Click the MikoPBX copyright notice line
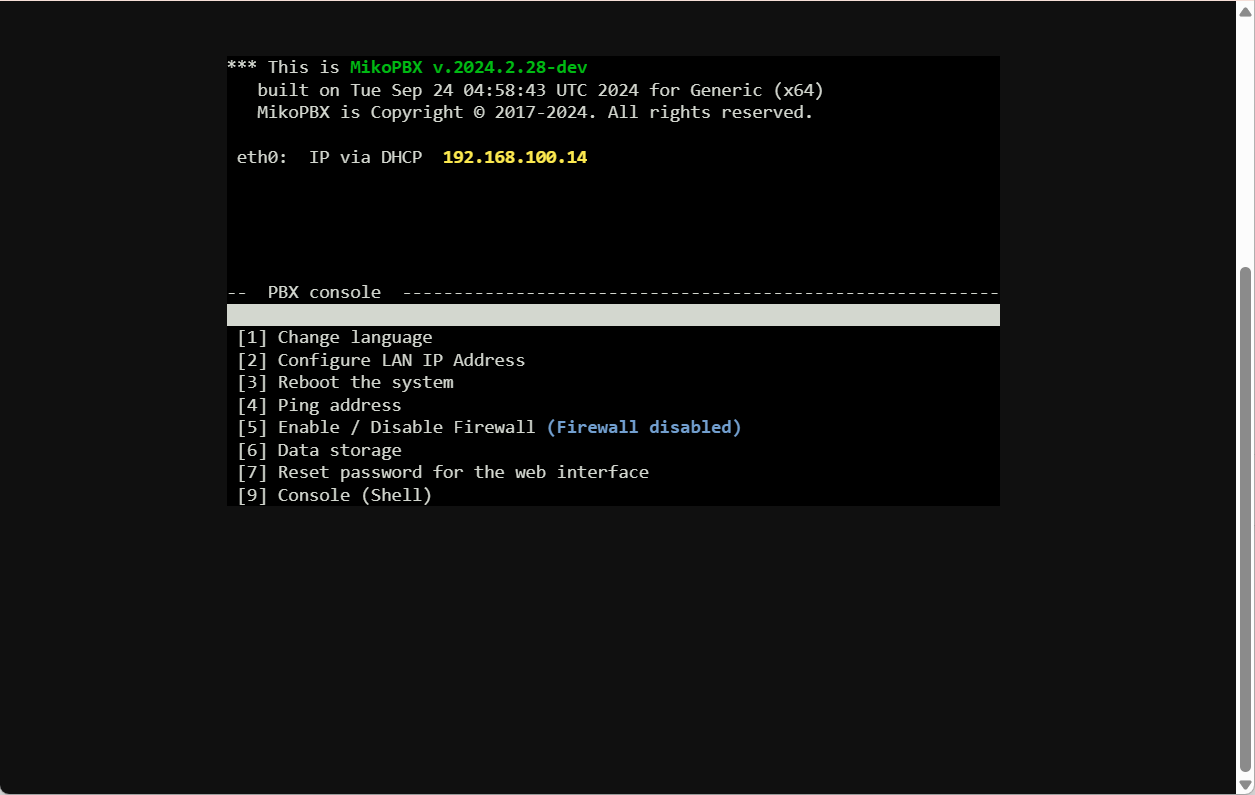 (x=535, y=113)
